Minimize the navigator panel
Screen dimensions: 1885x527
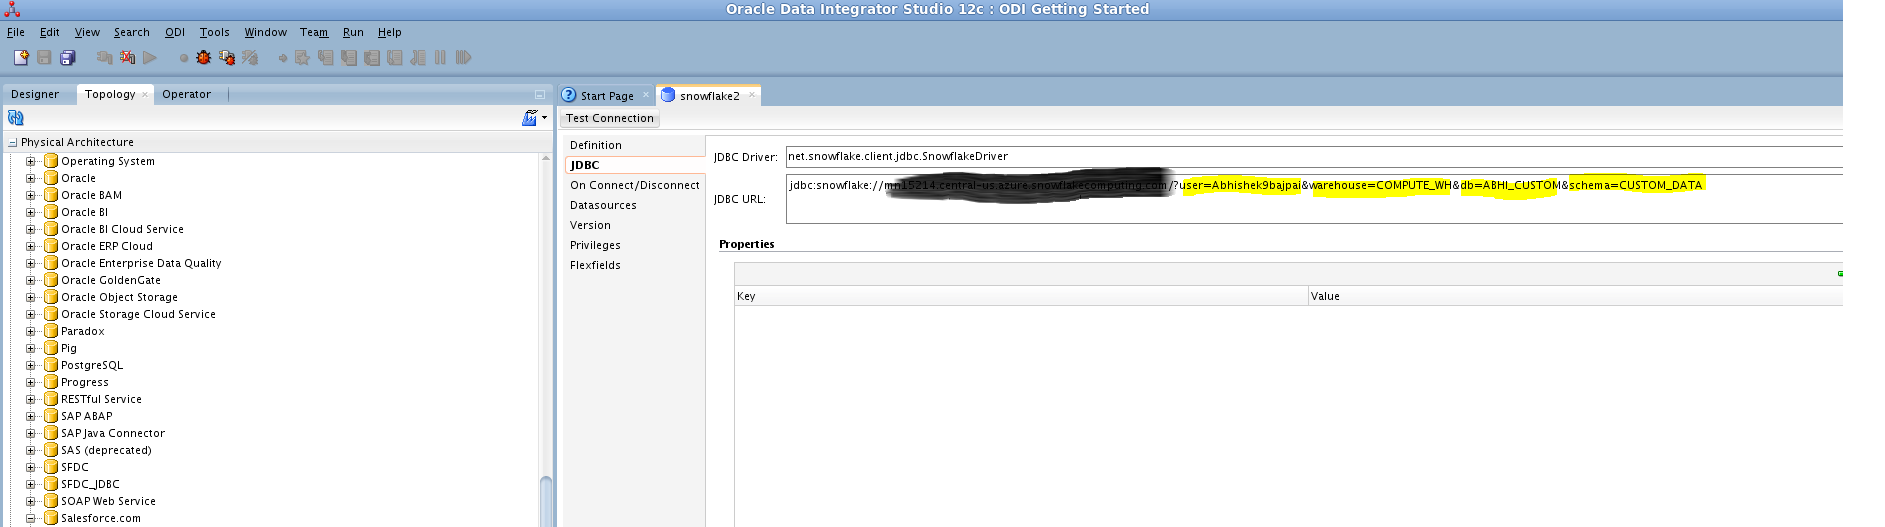540,95
